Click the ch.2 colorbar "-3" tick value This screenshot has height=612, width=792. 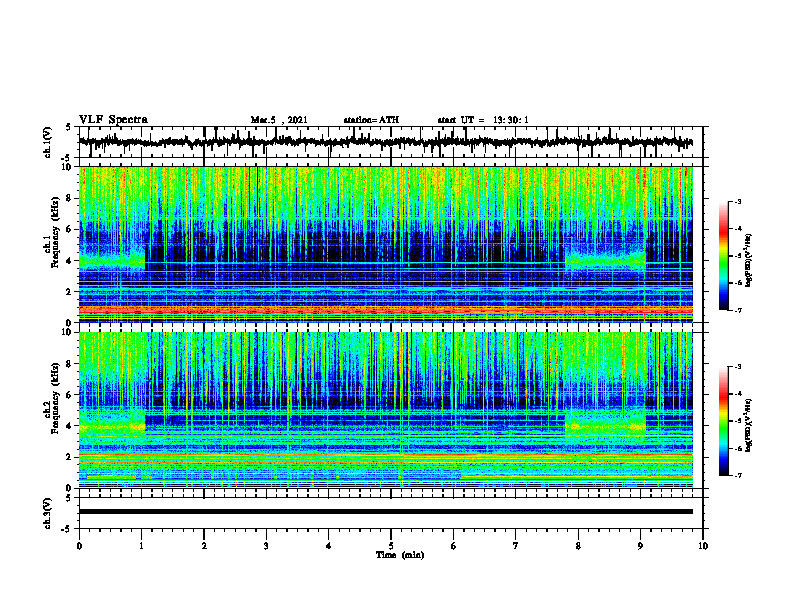[x=738, y=367]
